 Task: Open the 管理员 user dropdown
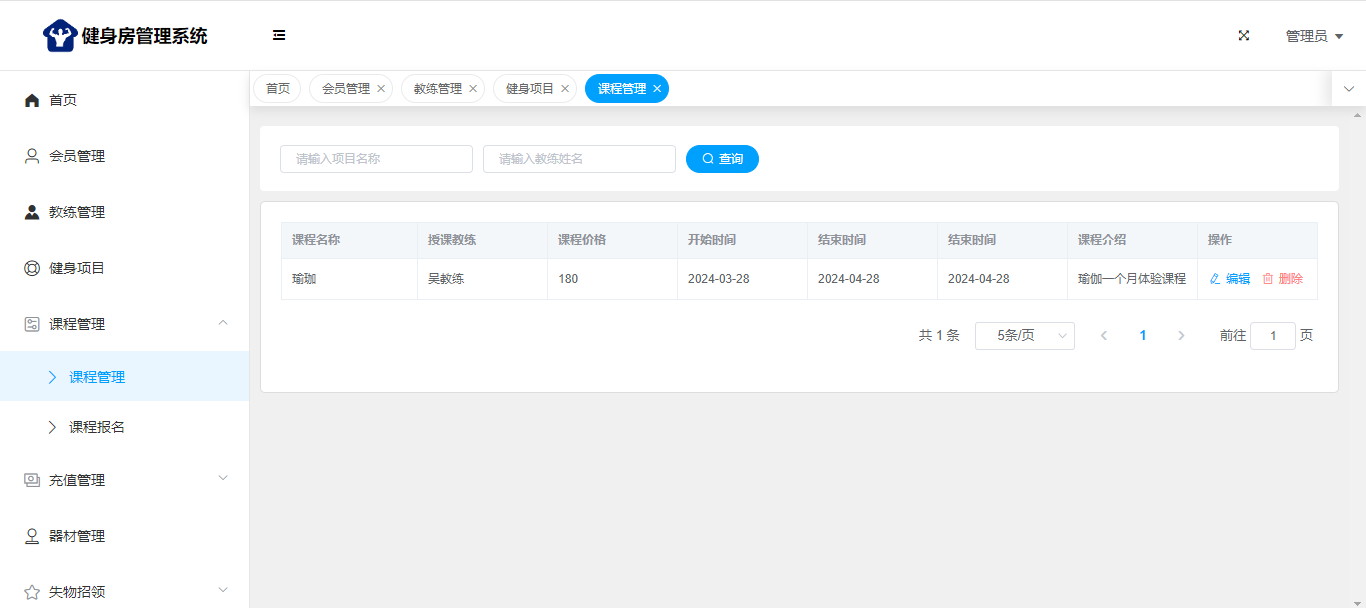[x=1313, y=36]
